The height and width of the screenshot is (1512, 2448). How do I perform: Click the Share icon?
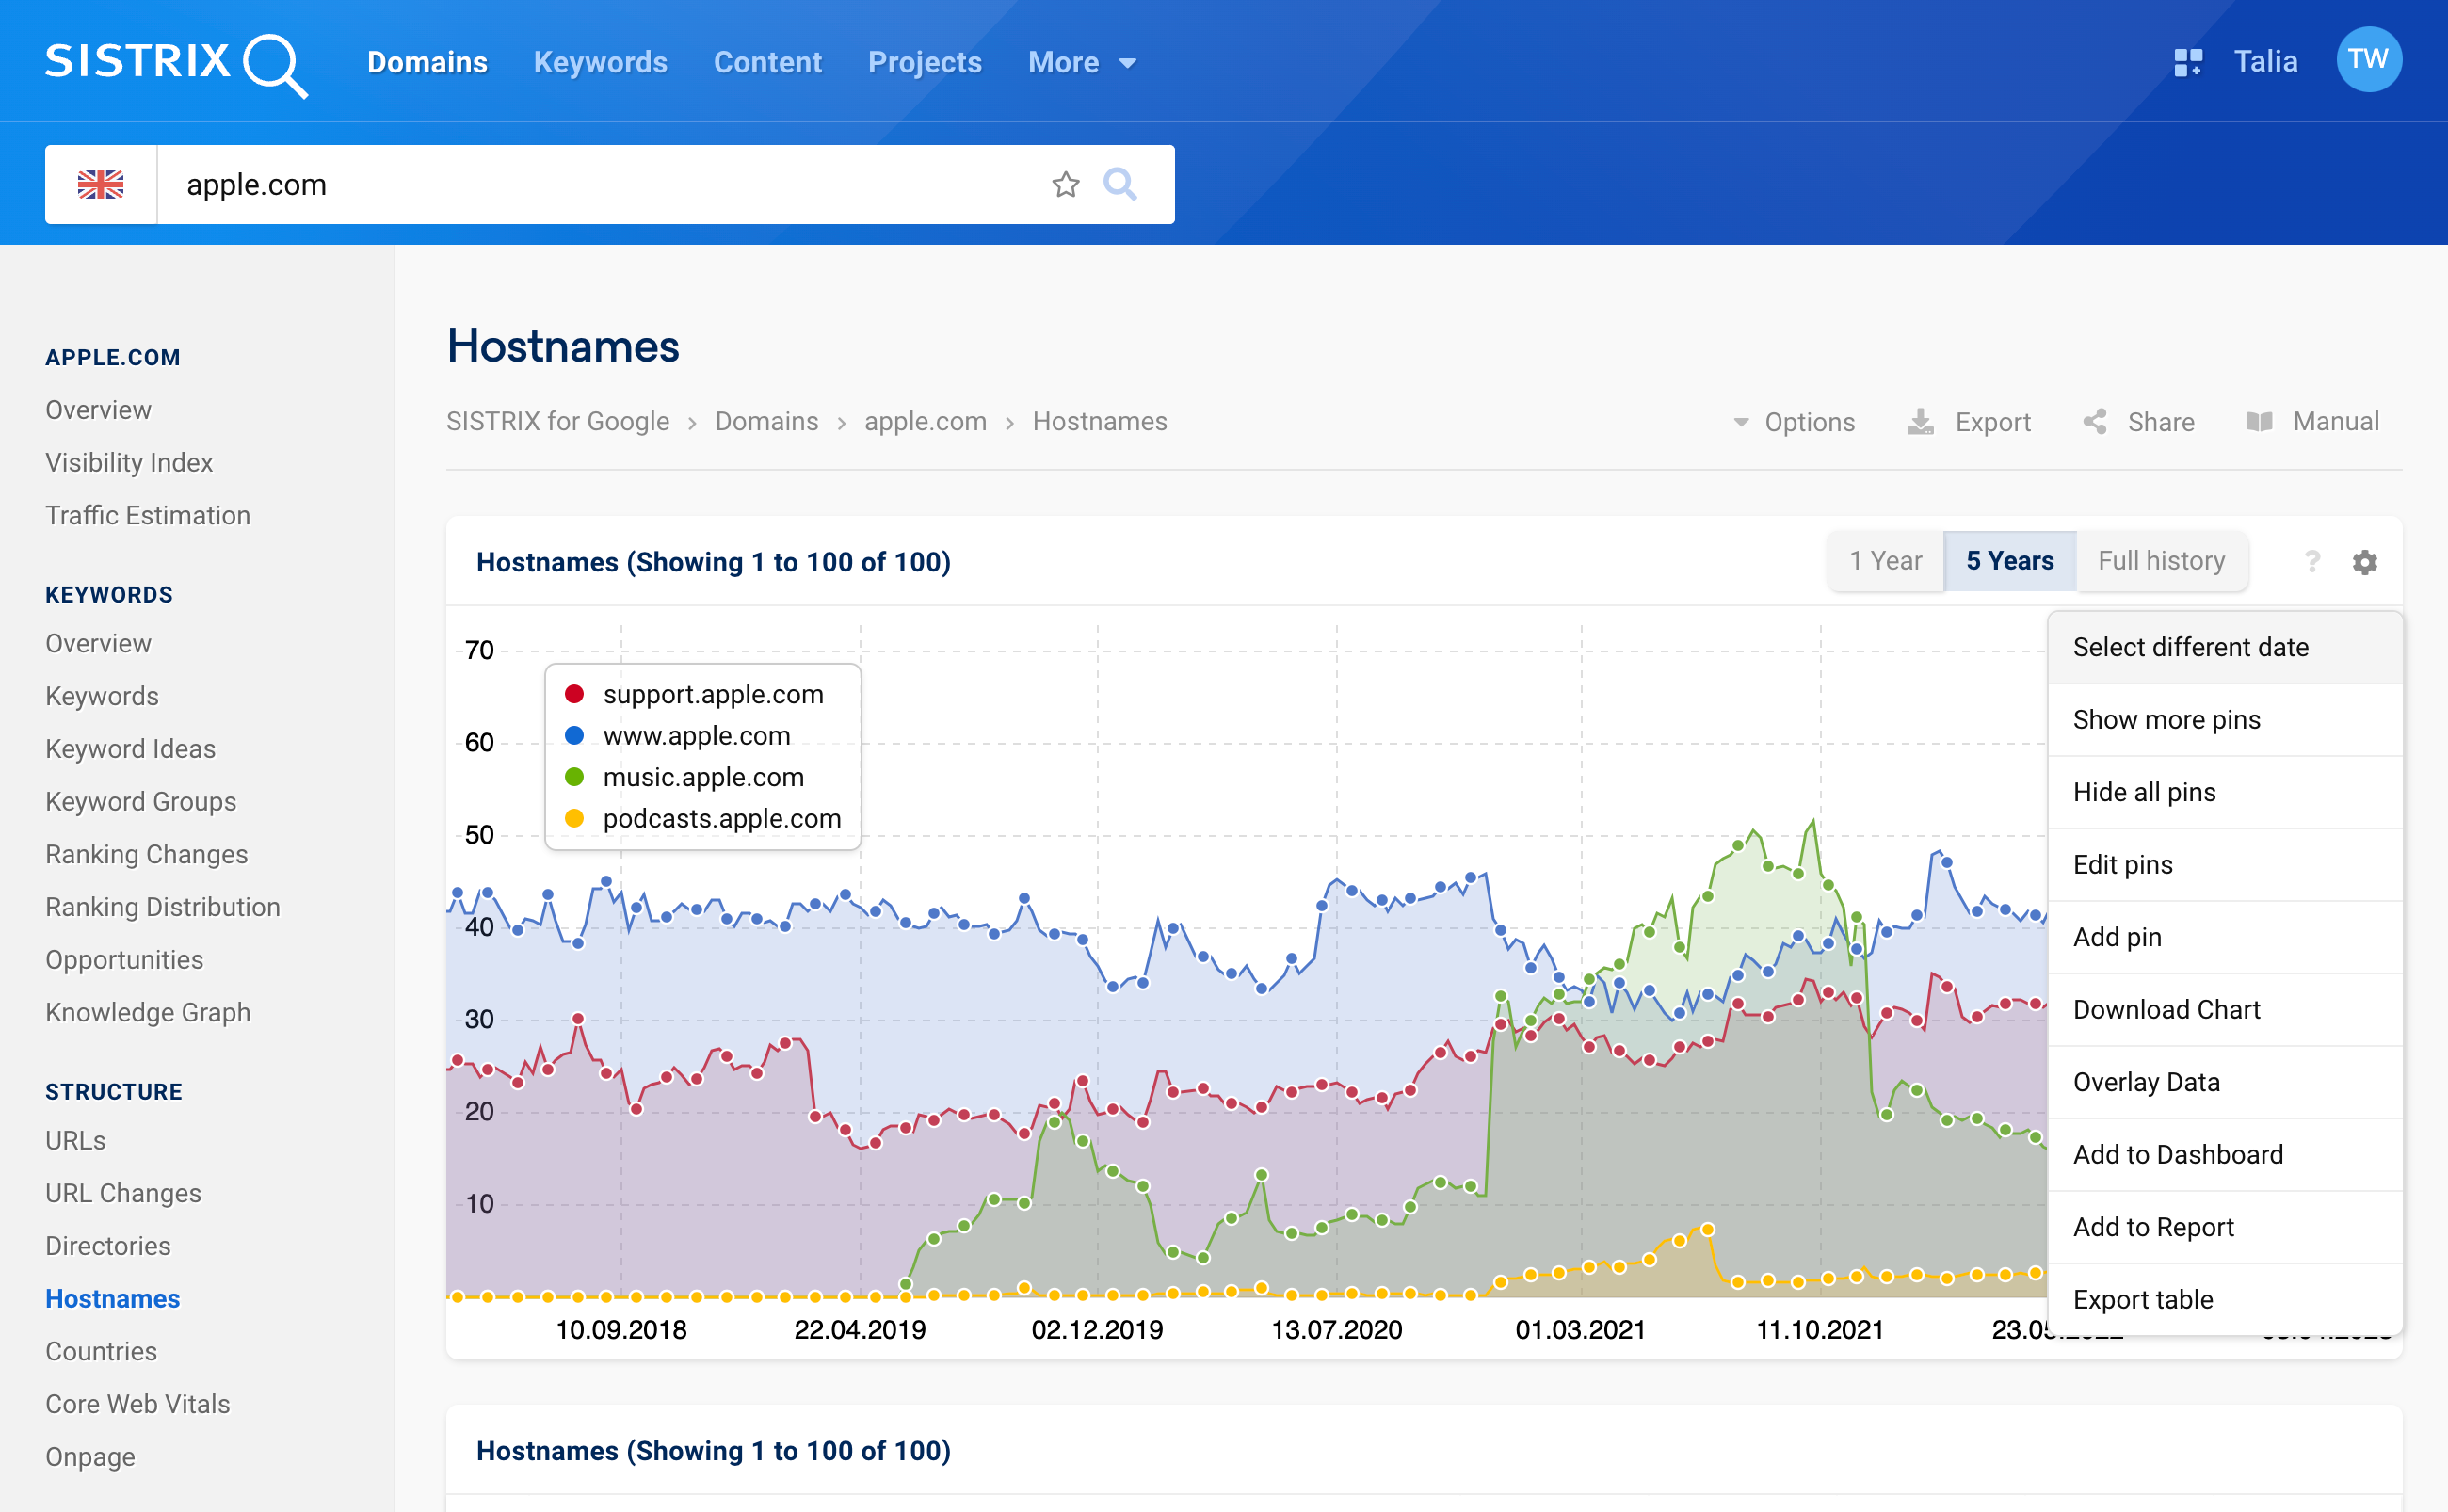2095,422
